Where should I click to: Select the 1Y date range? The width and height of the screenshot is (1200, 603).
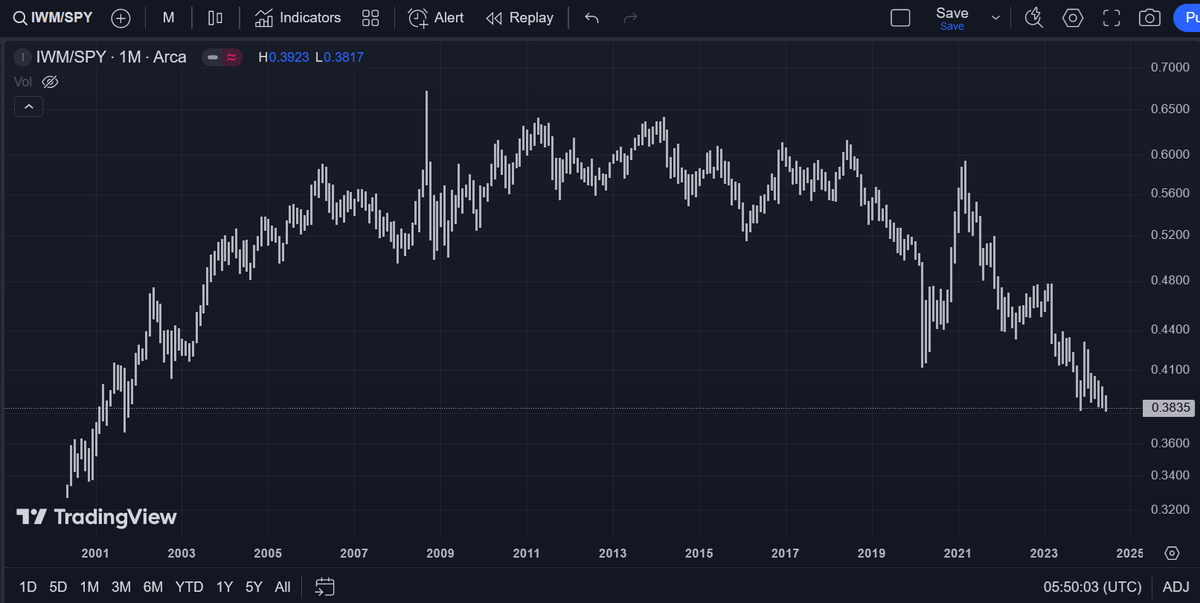(x=224, y=587)
